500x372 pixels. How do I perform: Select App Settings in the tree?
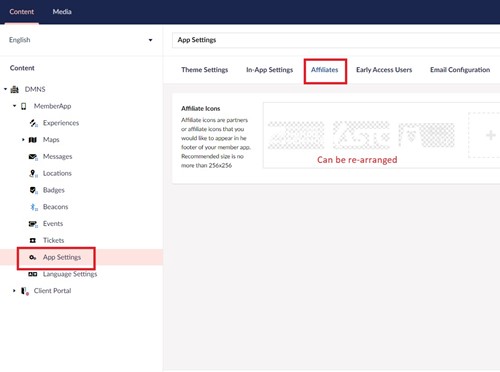[x=62, y=257]
